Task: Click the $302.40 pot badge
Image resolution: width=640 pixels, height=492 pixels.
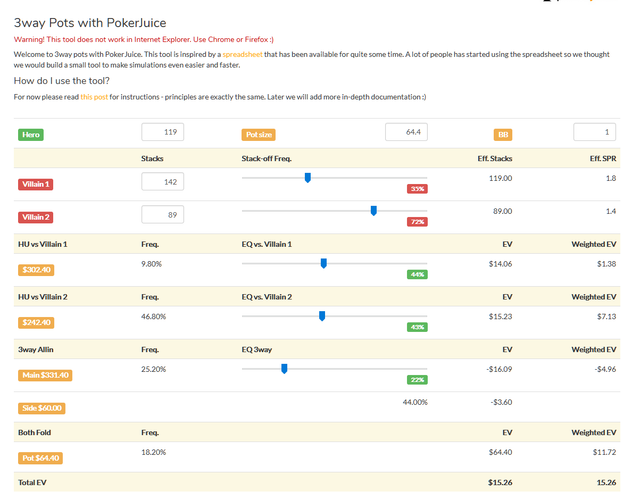Action: tap(36, 270)
